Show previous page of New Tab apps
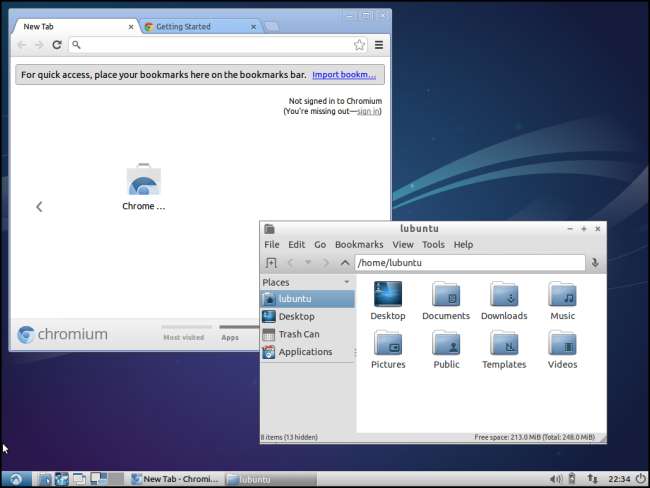Screen dimensions: 650x488 coord(39,207)
